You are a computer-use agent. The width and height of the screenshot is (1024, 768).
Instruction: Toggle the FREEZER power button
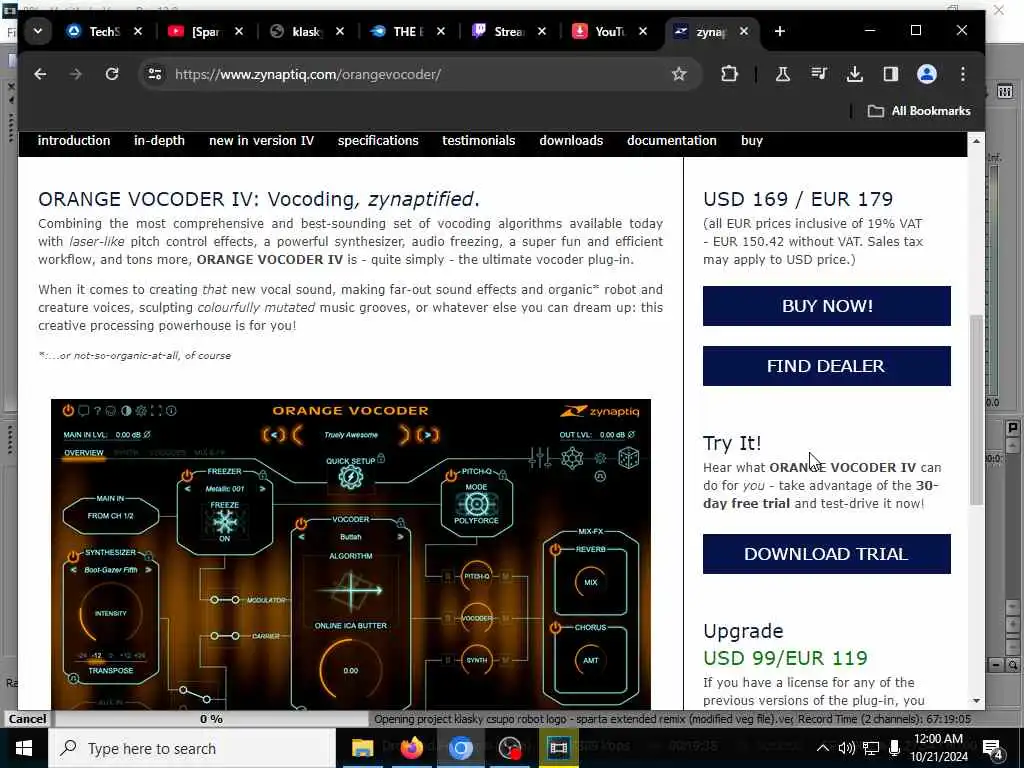coord(187,475)
